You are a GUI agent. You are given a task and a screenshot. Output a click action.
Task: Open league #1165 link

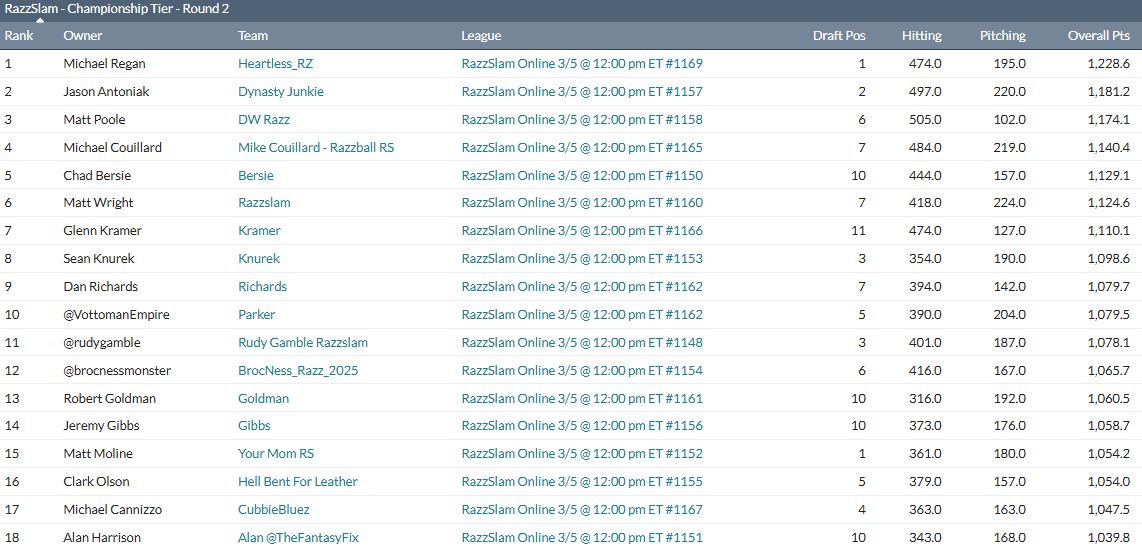(582, 147)
